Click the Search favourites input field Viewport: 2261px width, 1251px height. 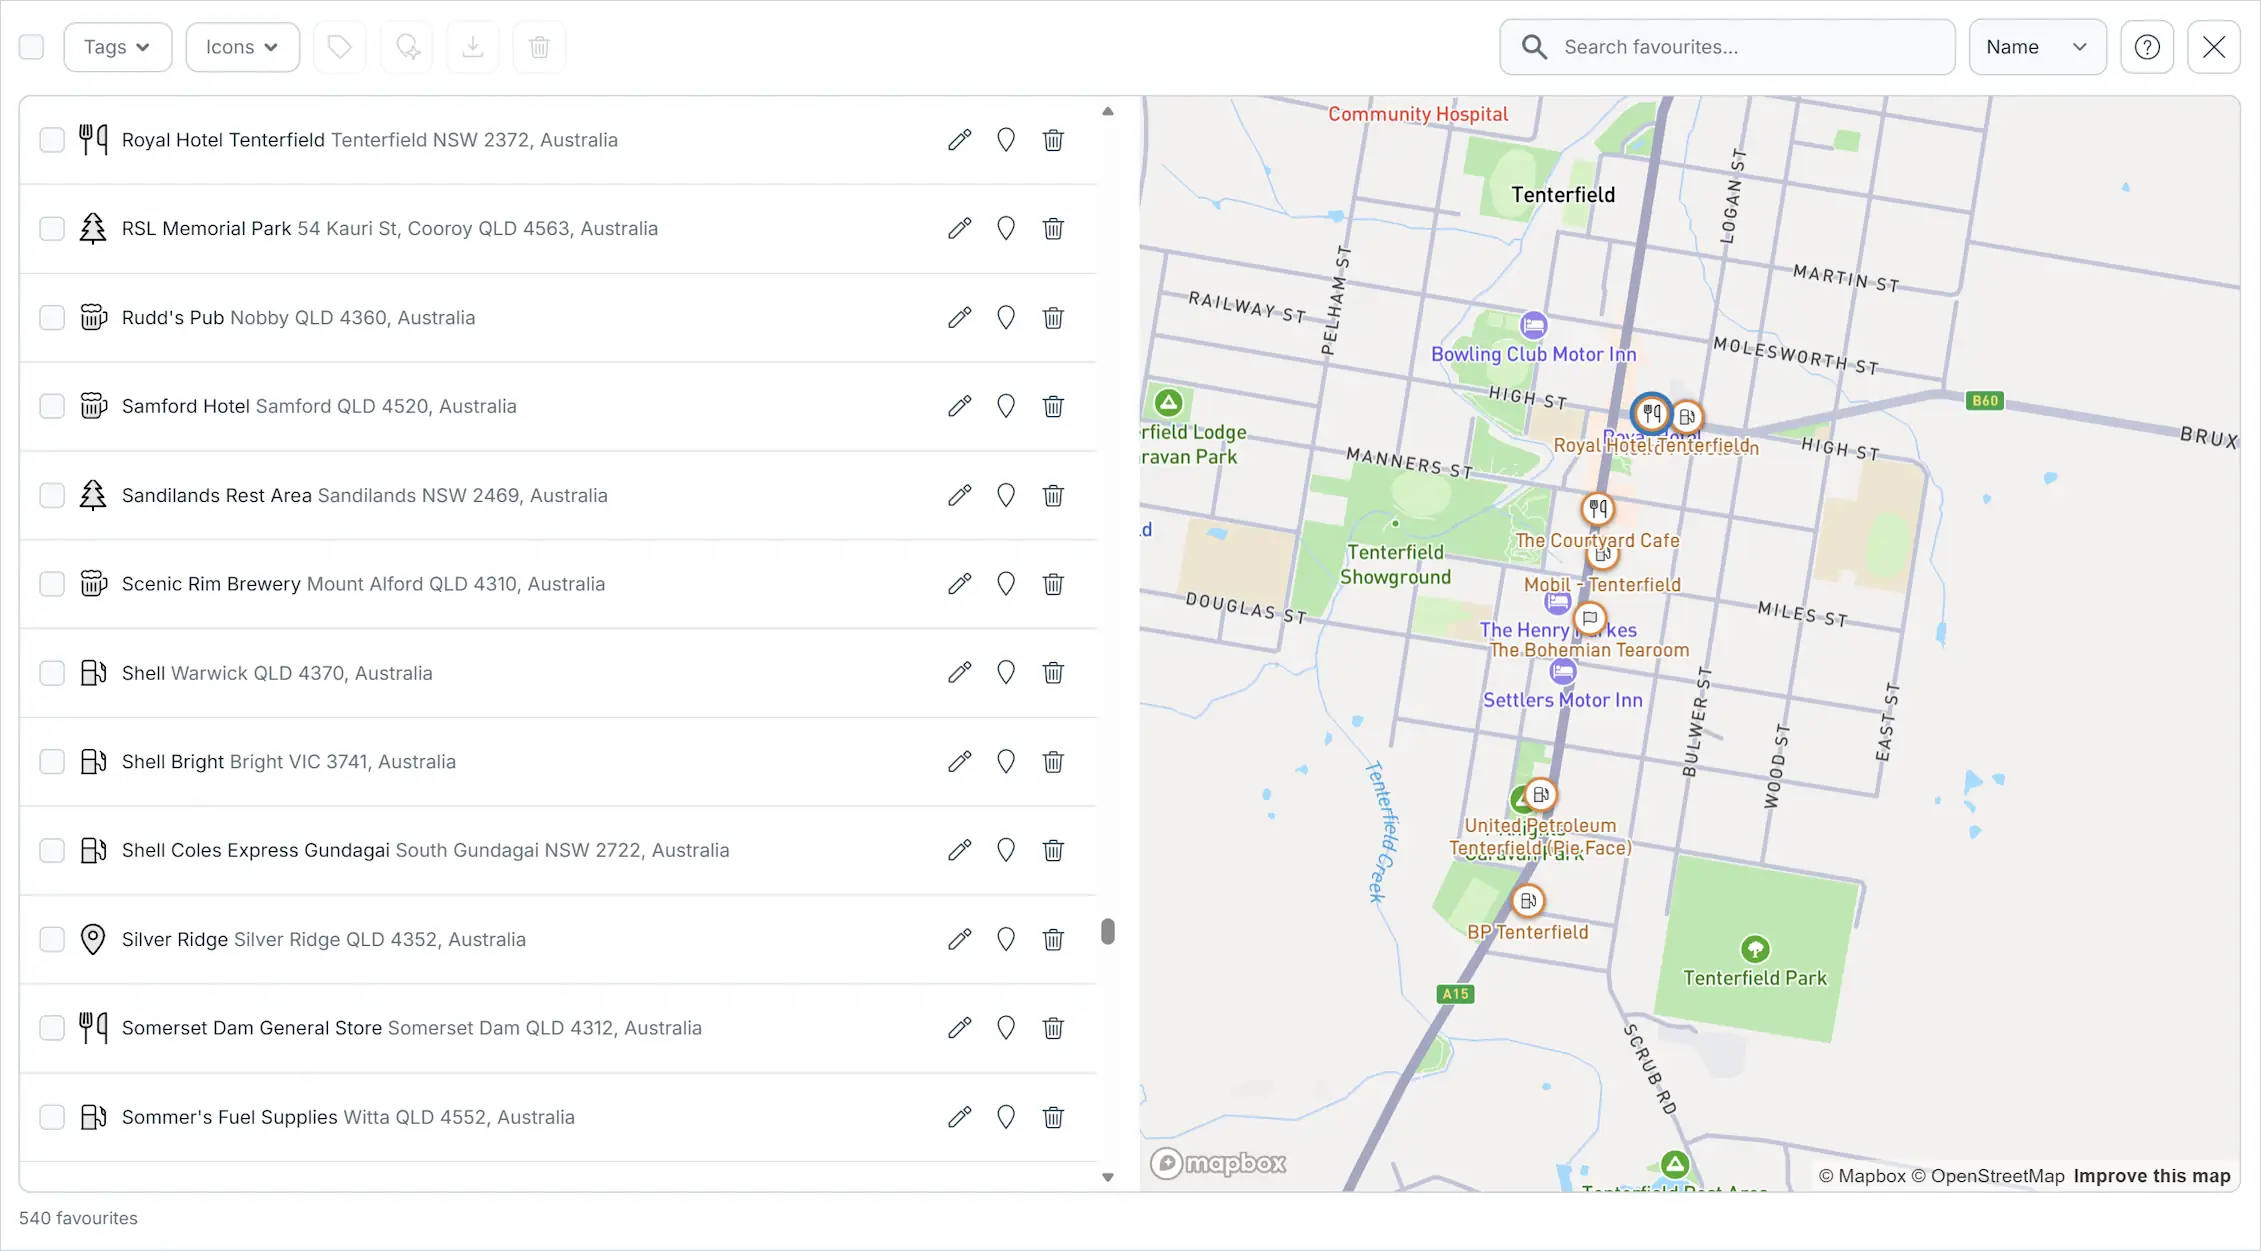[x=1727, y=47]
